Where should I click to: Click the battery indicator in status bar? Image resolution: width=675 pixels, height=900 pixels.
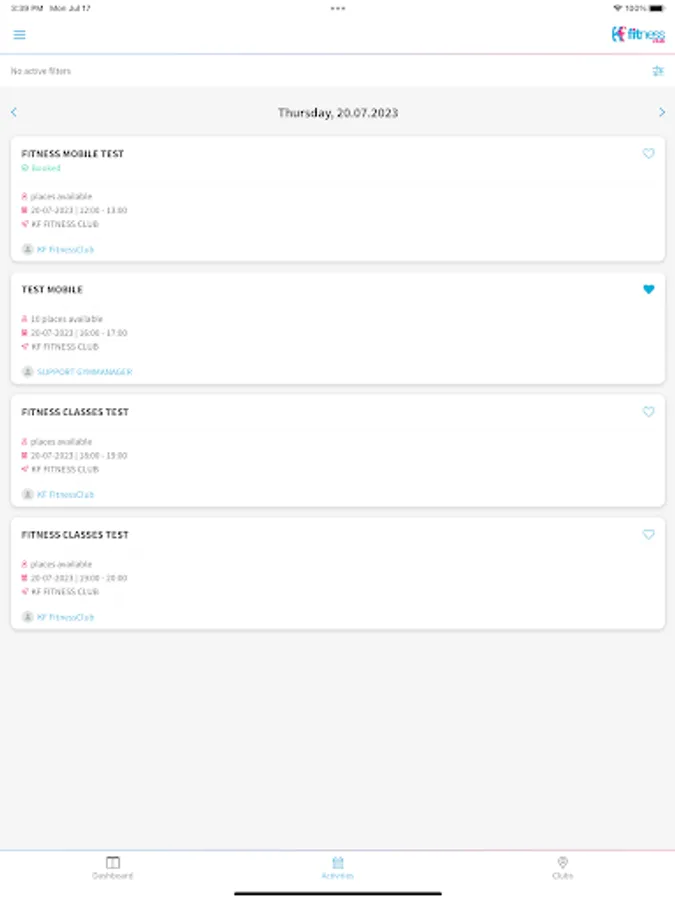[x=657, y=8]
